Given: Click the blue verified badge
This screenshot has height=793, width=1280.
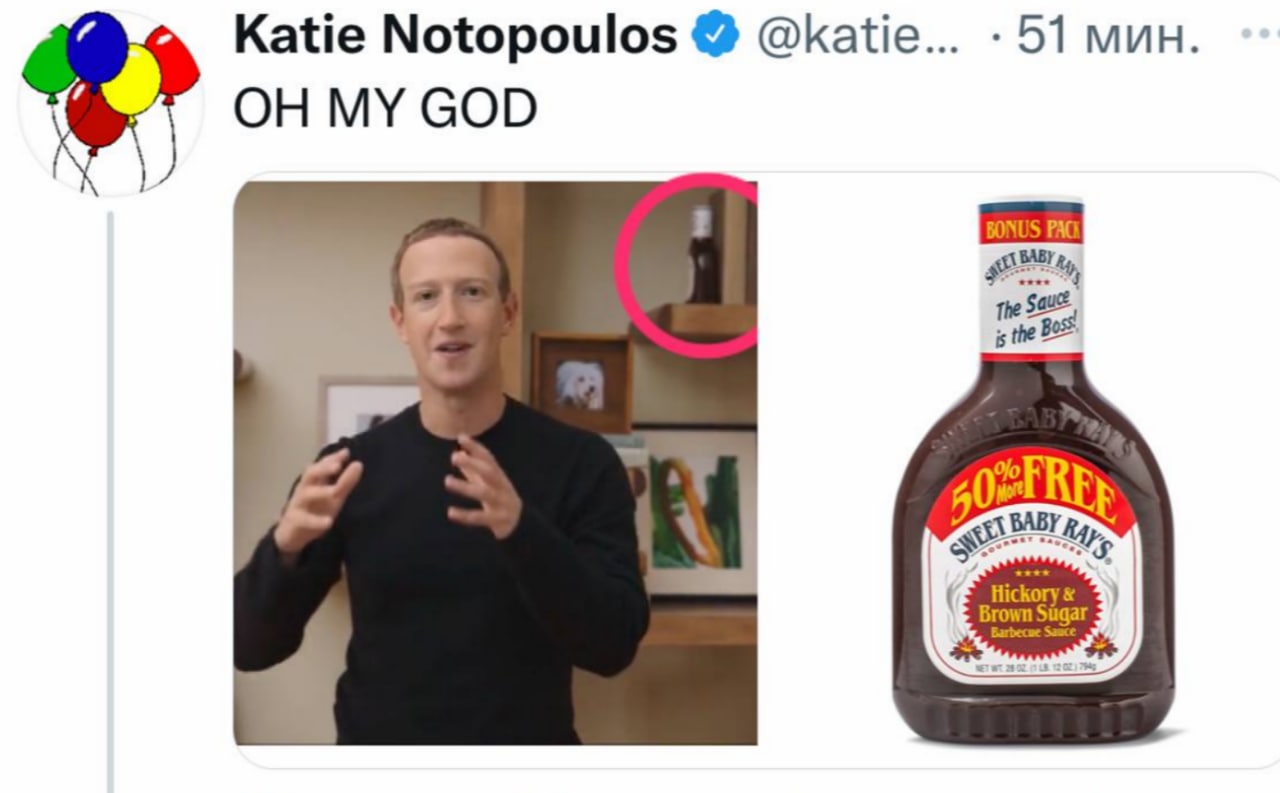Looking at the screenshot, I should coord(717,39).
